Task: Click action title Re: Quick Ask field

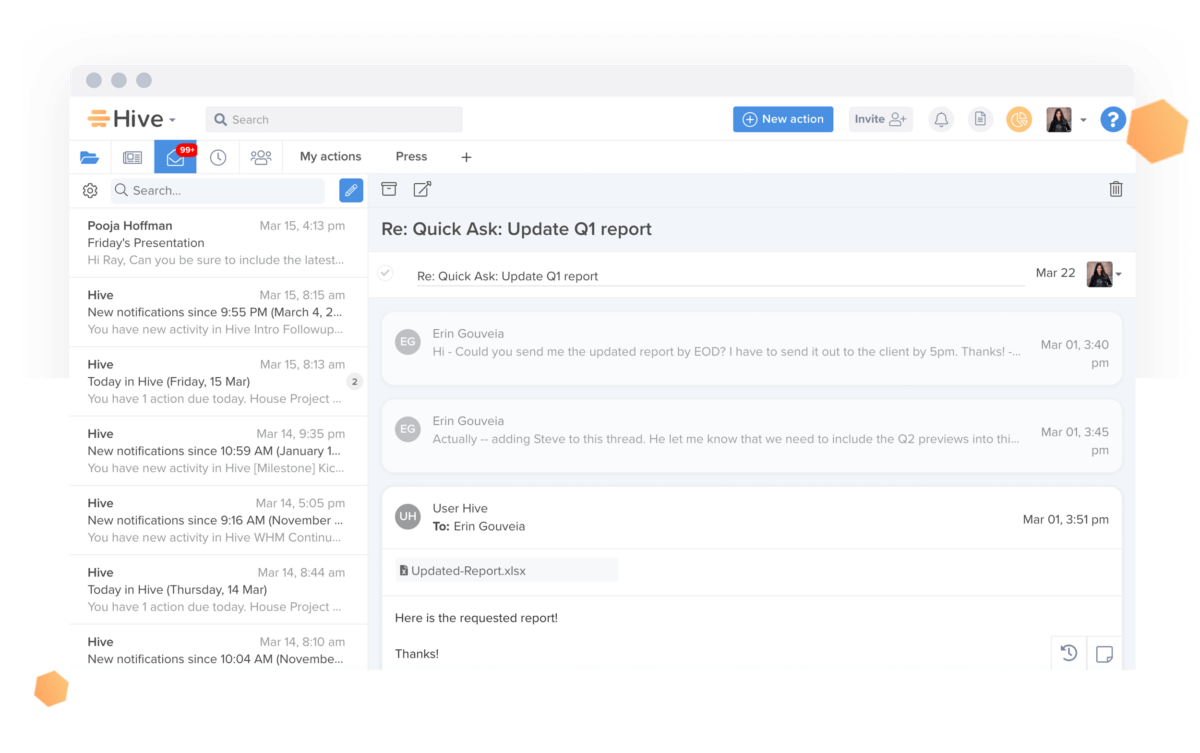Action: pyautogui.click(x=721, y=276)
